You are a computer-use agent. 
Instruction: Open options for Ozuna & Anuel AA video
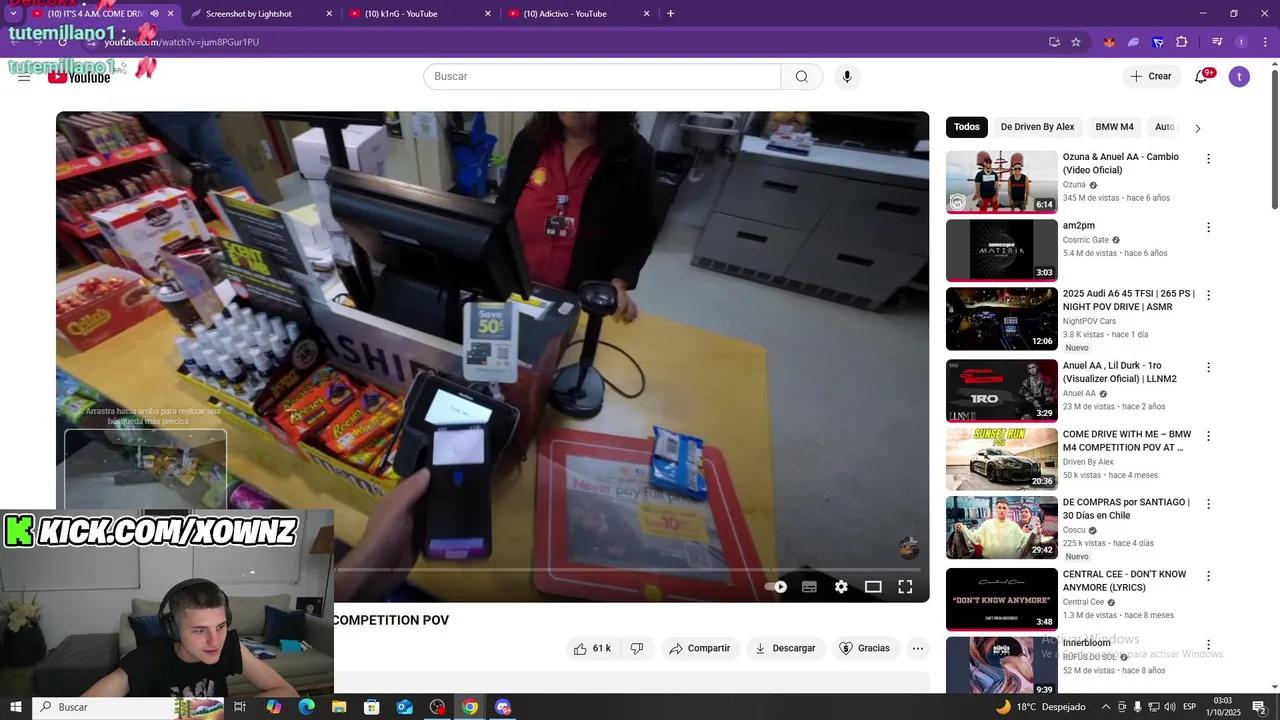point(1208,159)
